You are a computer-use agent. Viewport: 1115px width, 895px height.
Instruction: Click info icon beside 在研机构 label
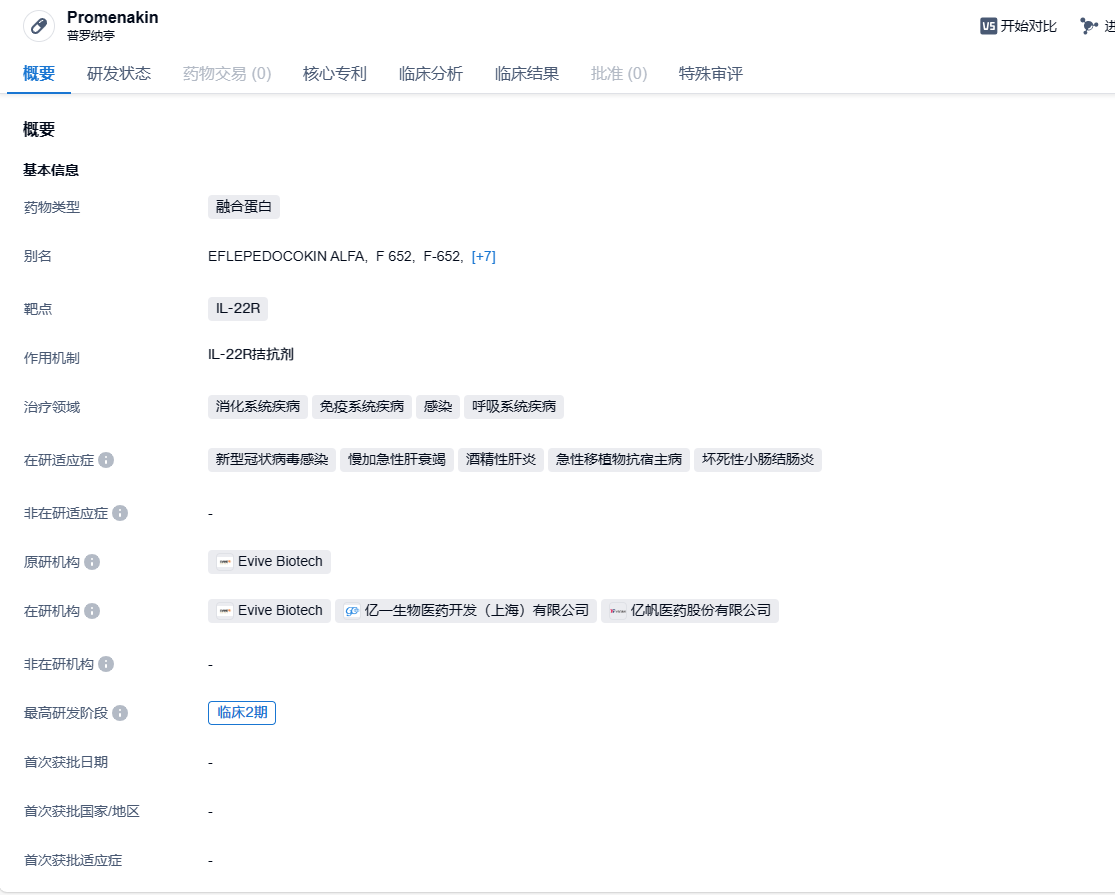92,611
